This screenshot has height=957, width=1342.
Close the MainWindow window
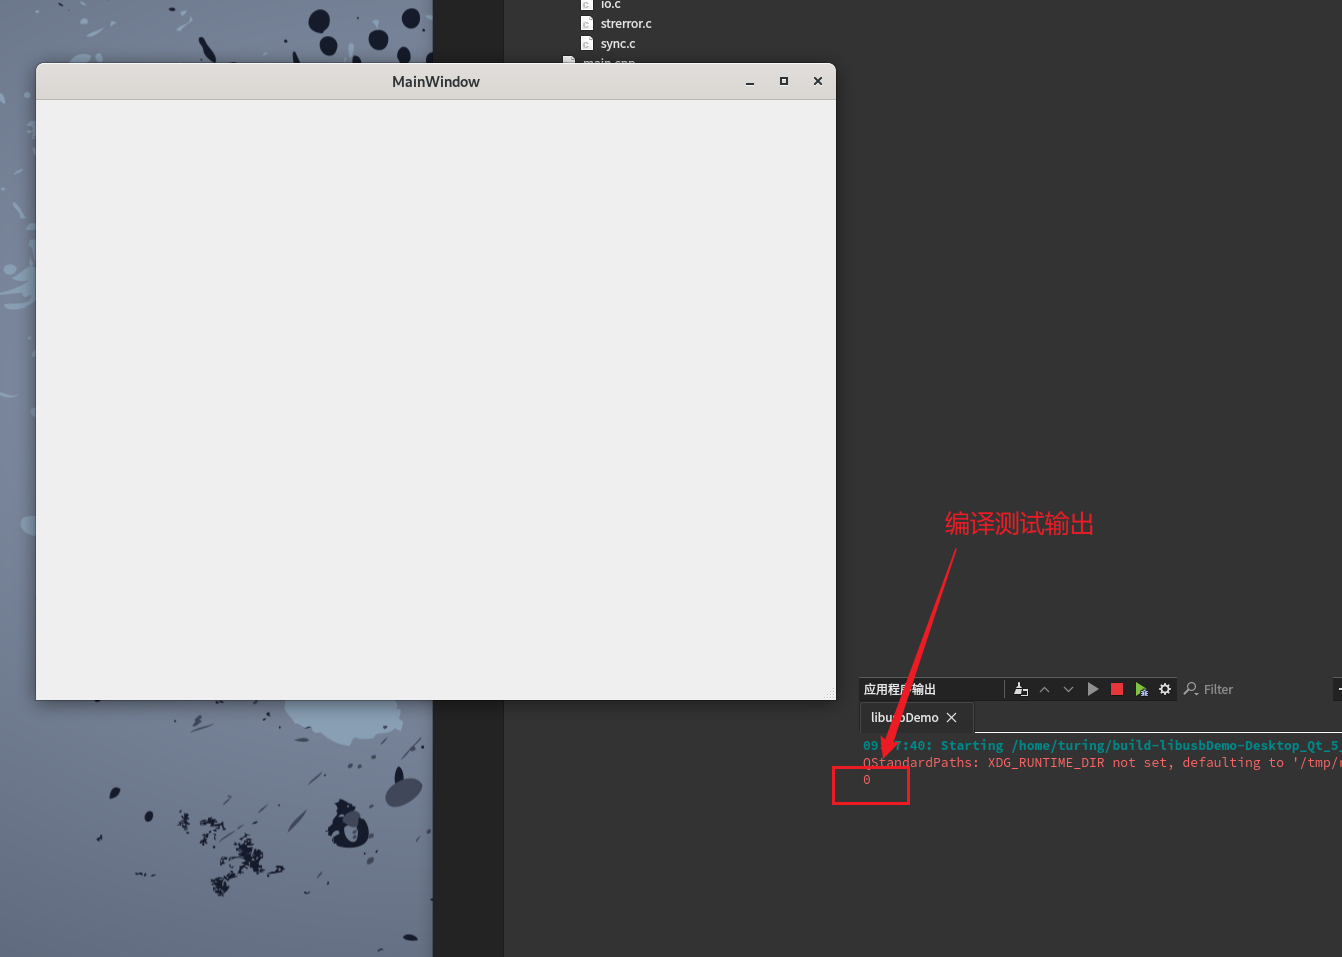click(818, 81)
